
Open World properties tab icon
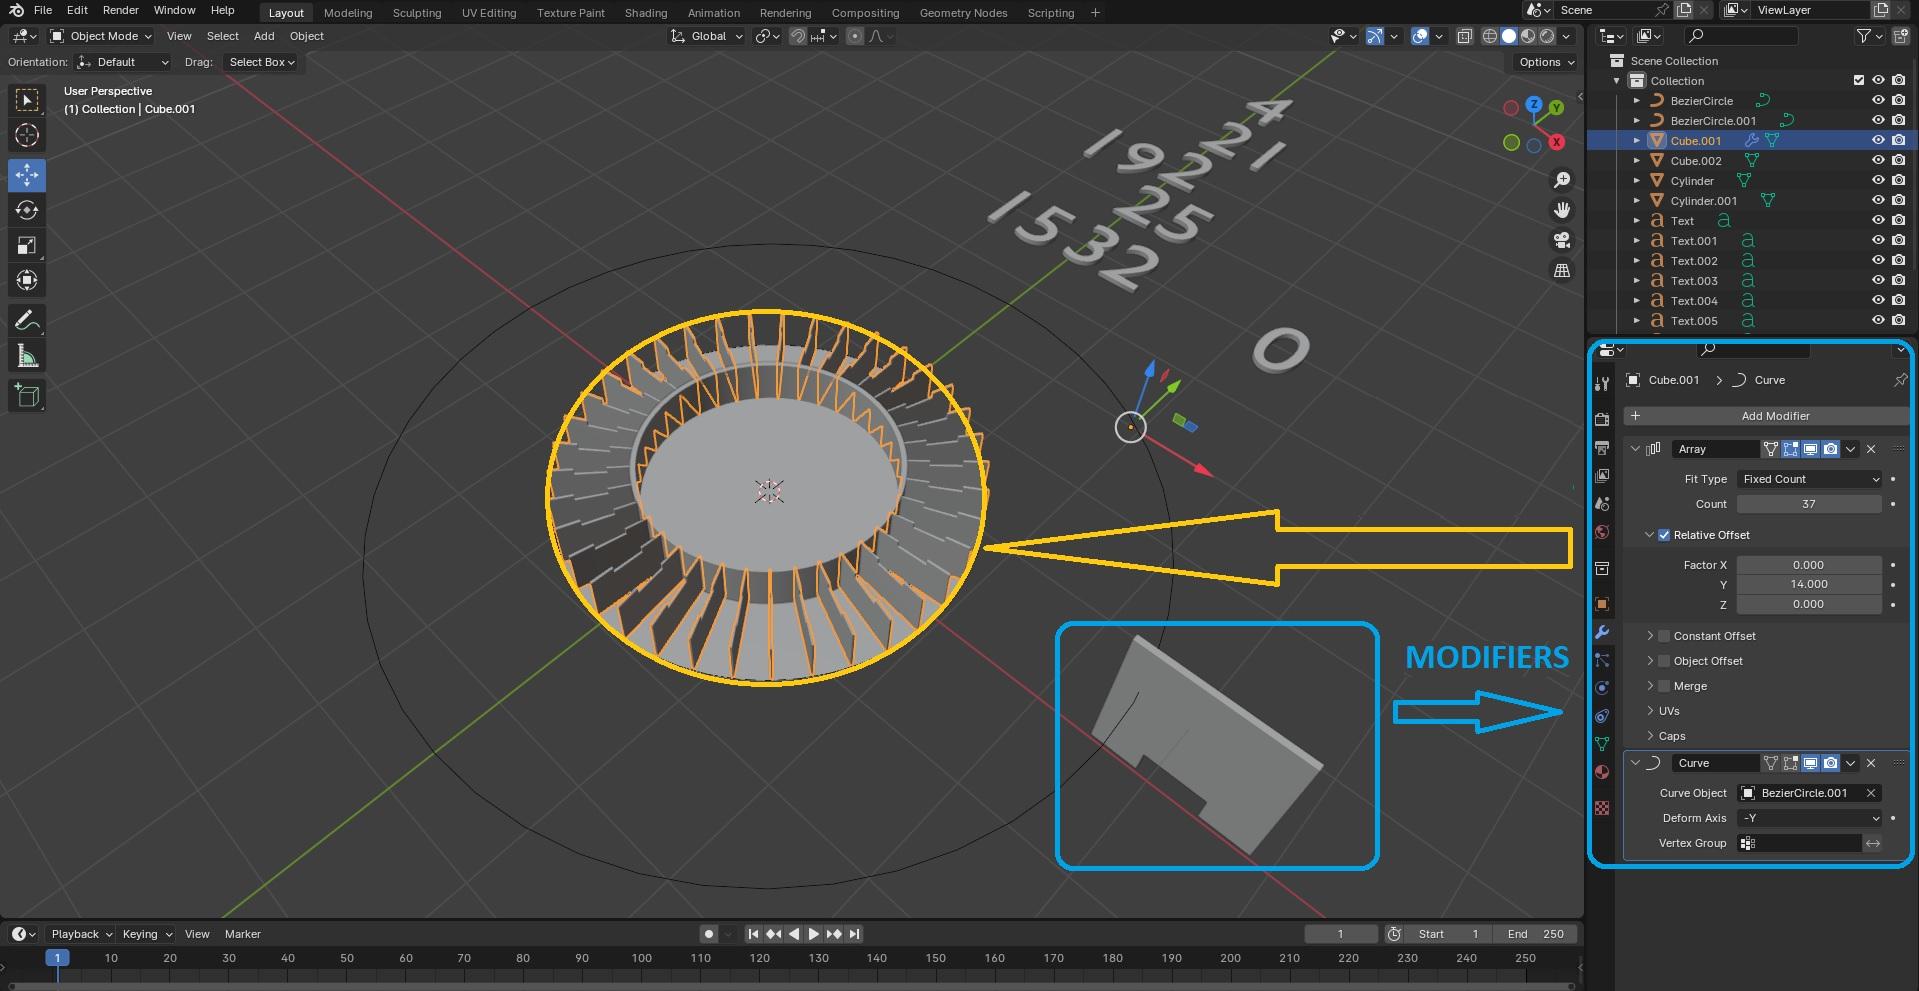(x=1602, y=532)
